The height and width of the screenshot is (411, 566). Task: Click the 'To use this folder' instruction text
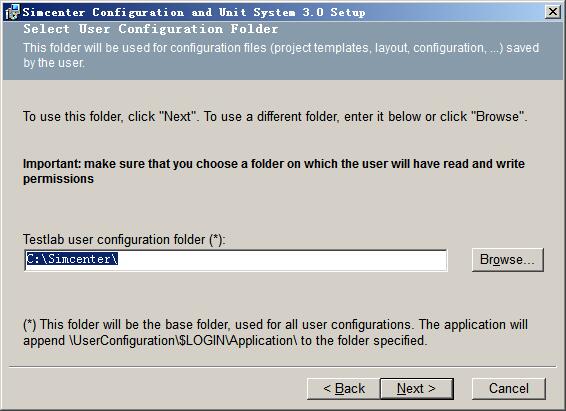275,117
